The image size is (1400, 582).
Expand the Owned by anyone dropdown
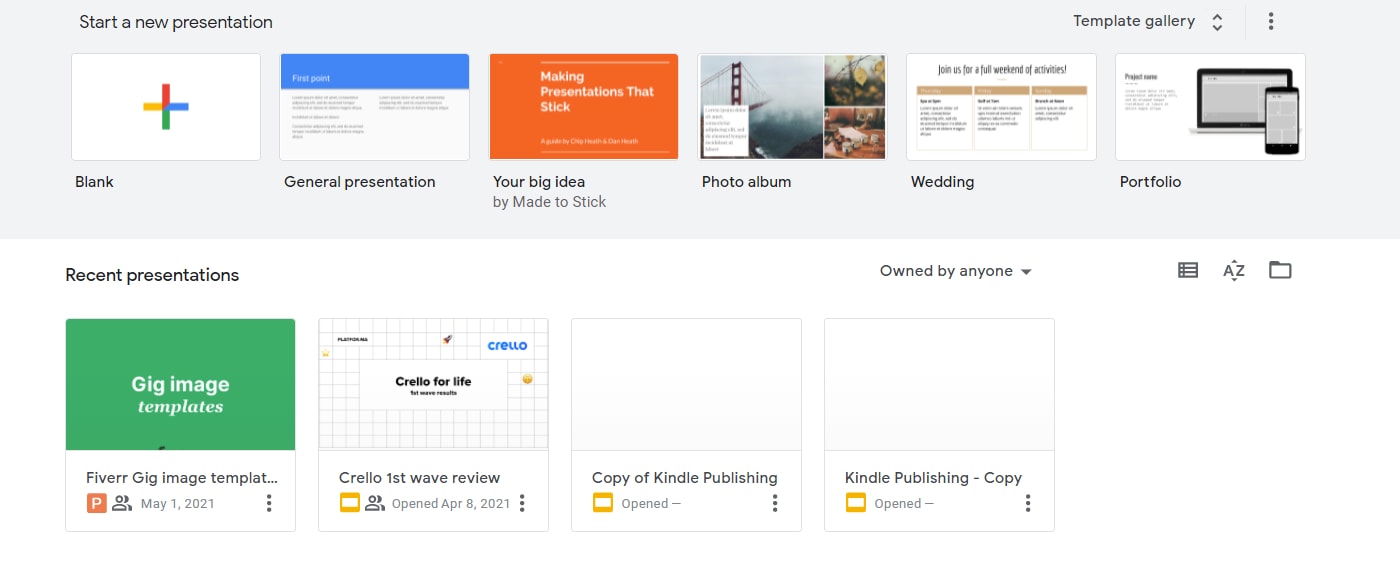[955, 271]
